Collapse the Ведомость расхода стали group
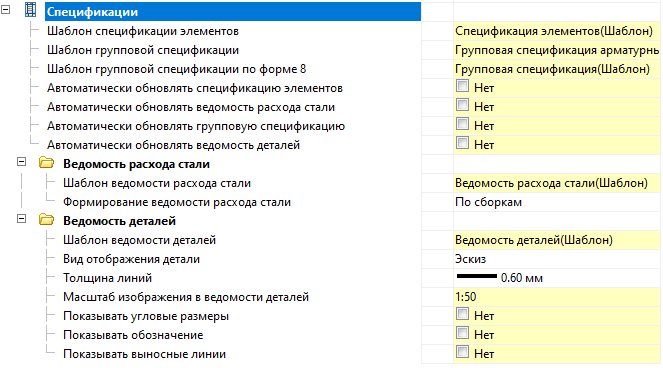 click(22, 162)
